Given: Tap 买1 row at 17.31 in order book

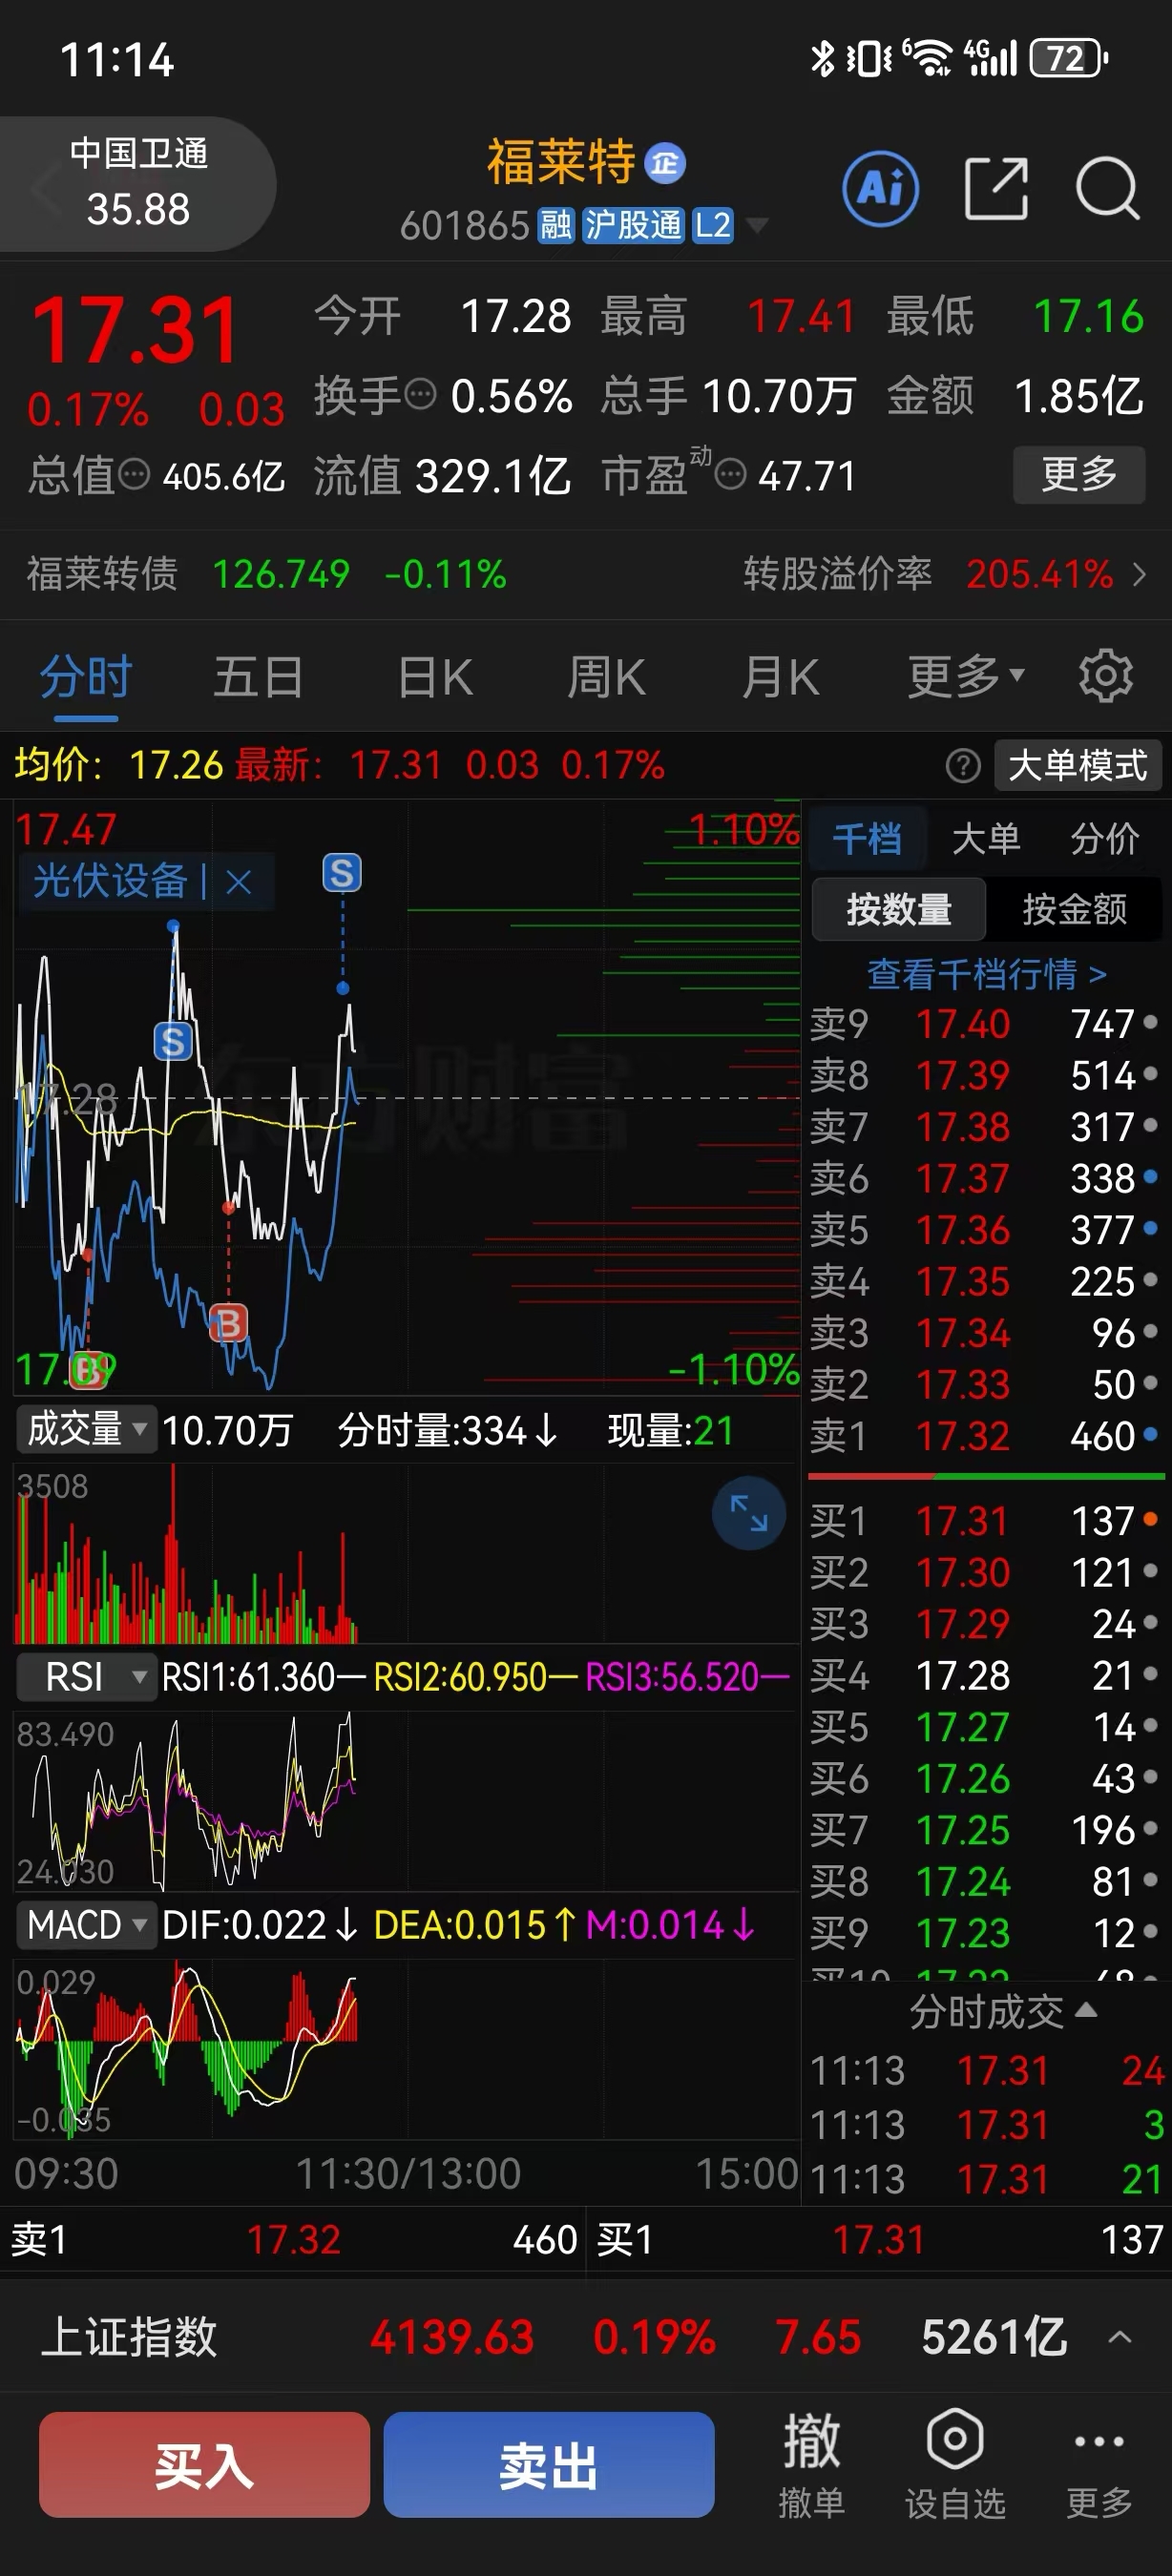Looking at the screenshot, I should click(x=986, y=1521).
